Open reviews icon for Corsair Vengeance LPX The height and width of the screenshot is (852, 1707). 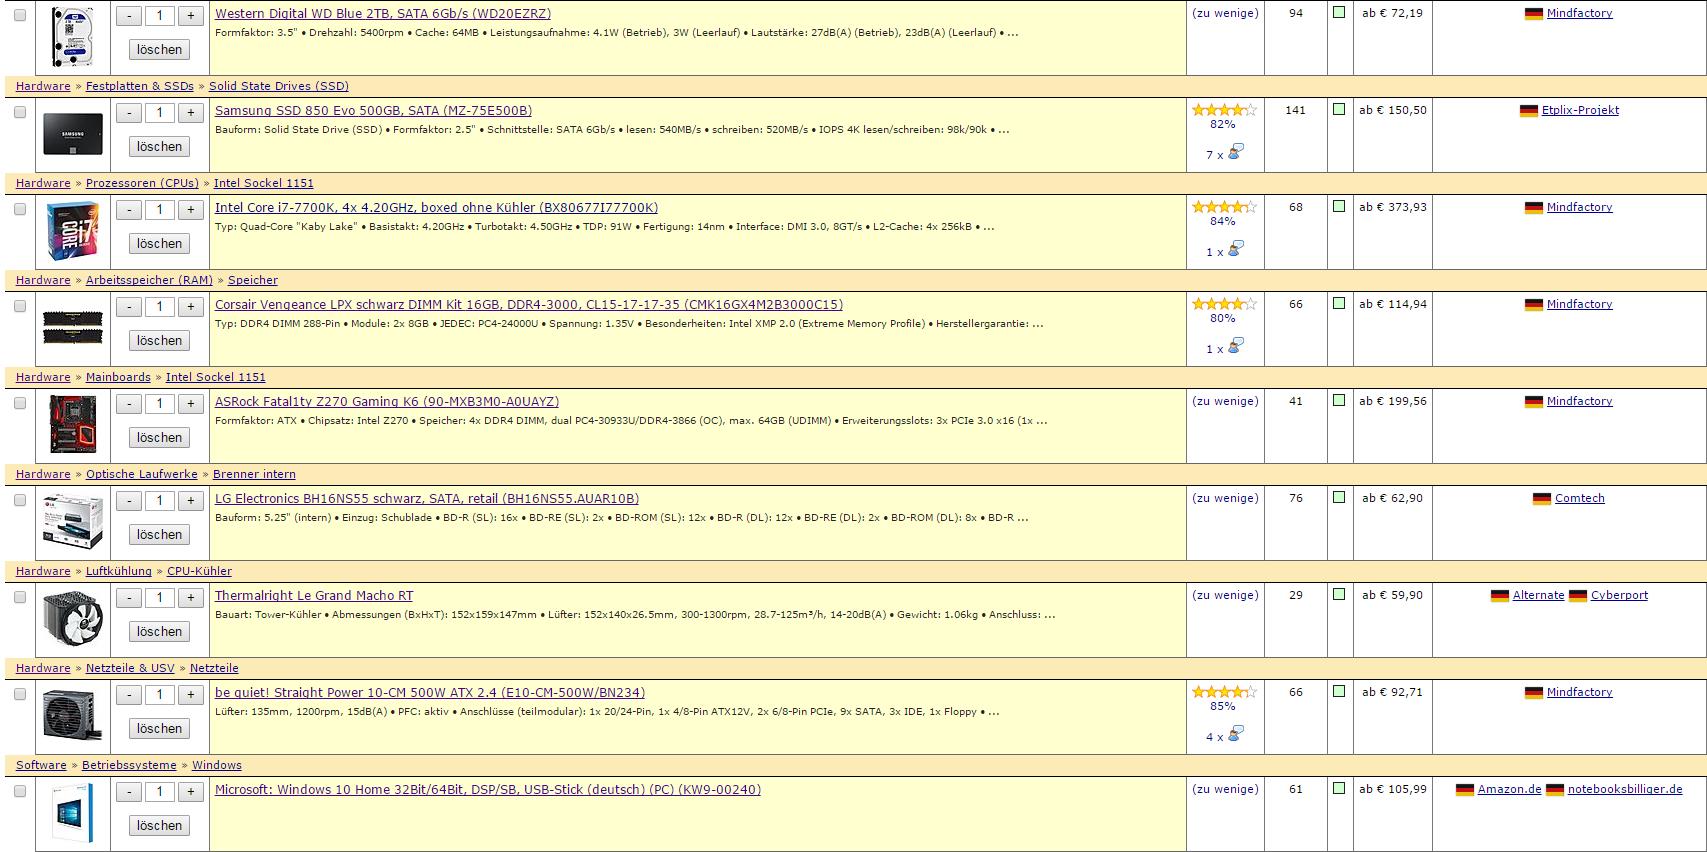[1236, 346]
